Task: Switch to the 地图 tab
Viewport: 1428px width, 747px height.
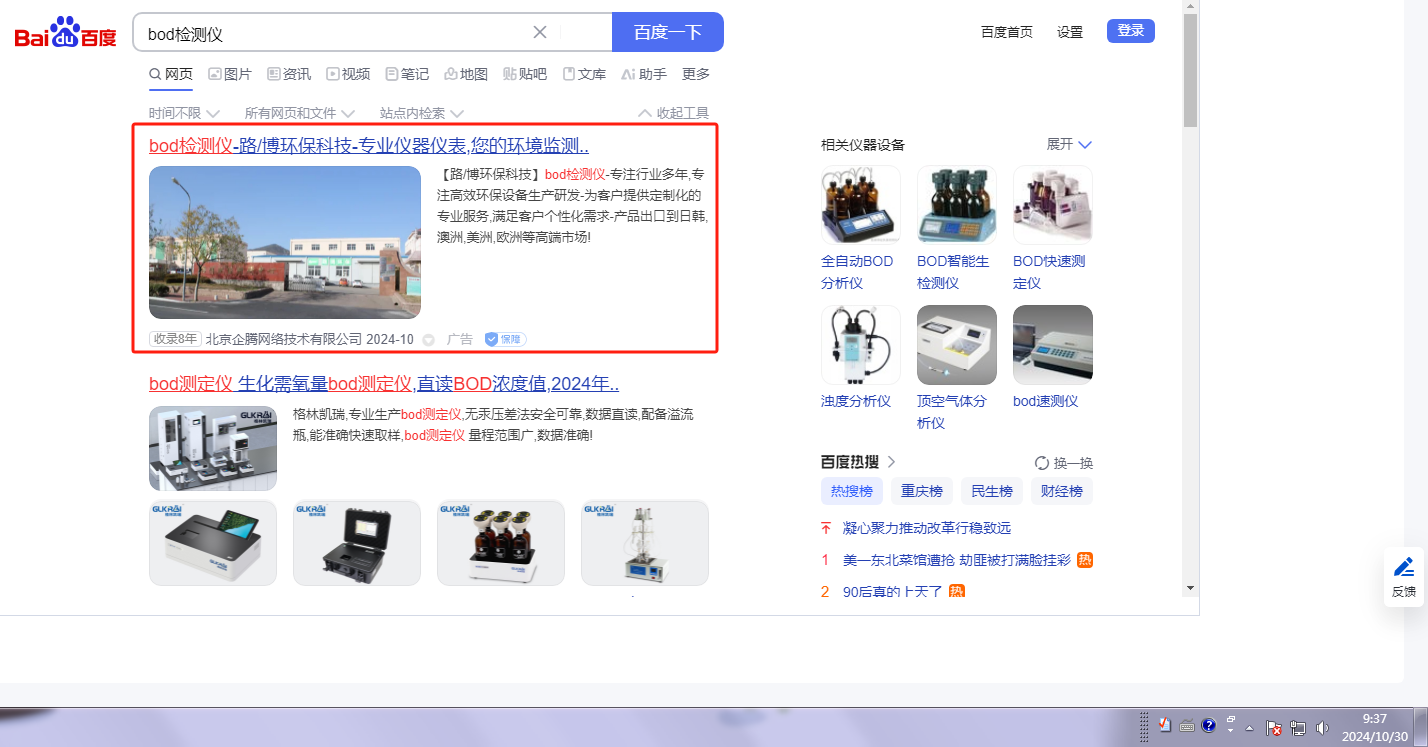Action: pos(466,74)
